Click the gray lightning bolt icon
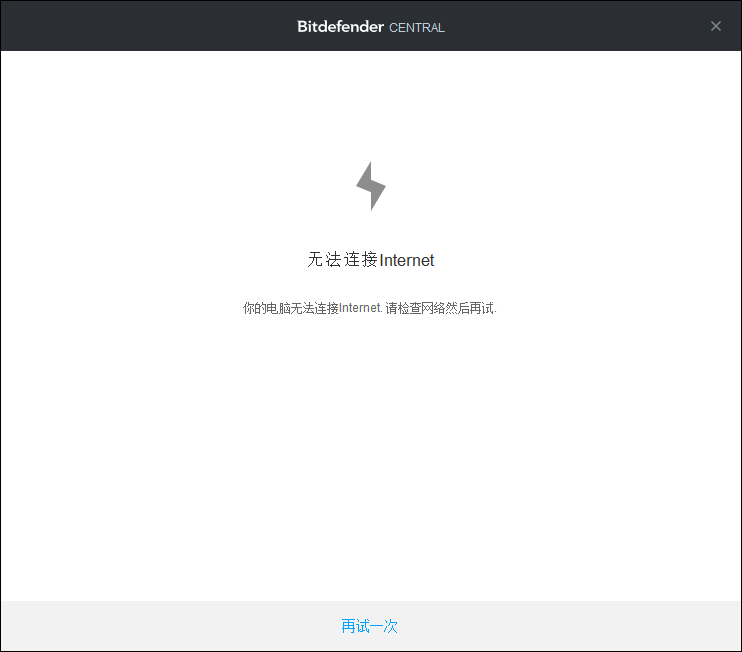This screenshot has height=652, width=742. (371, 186)
